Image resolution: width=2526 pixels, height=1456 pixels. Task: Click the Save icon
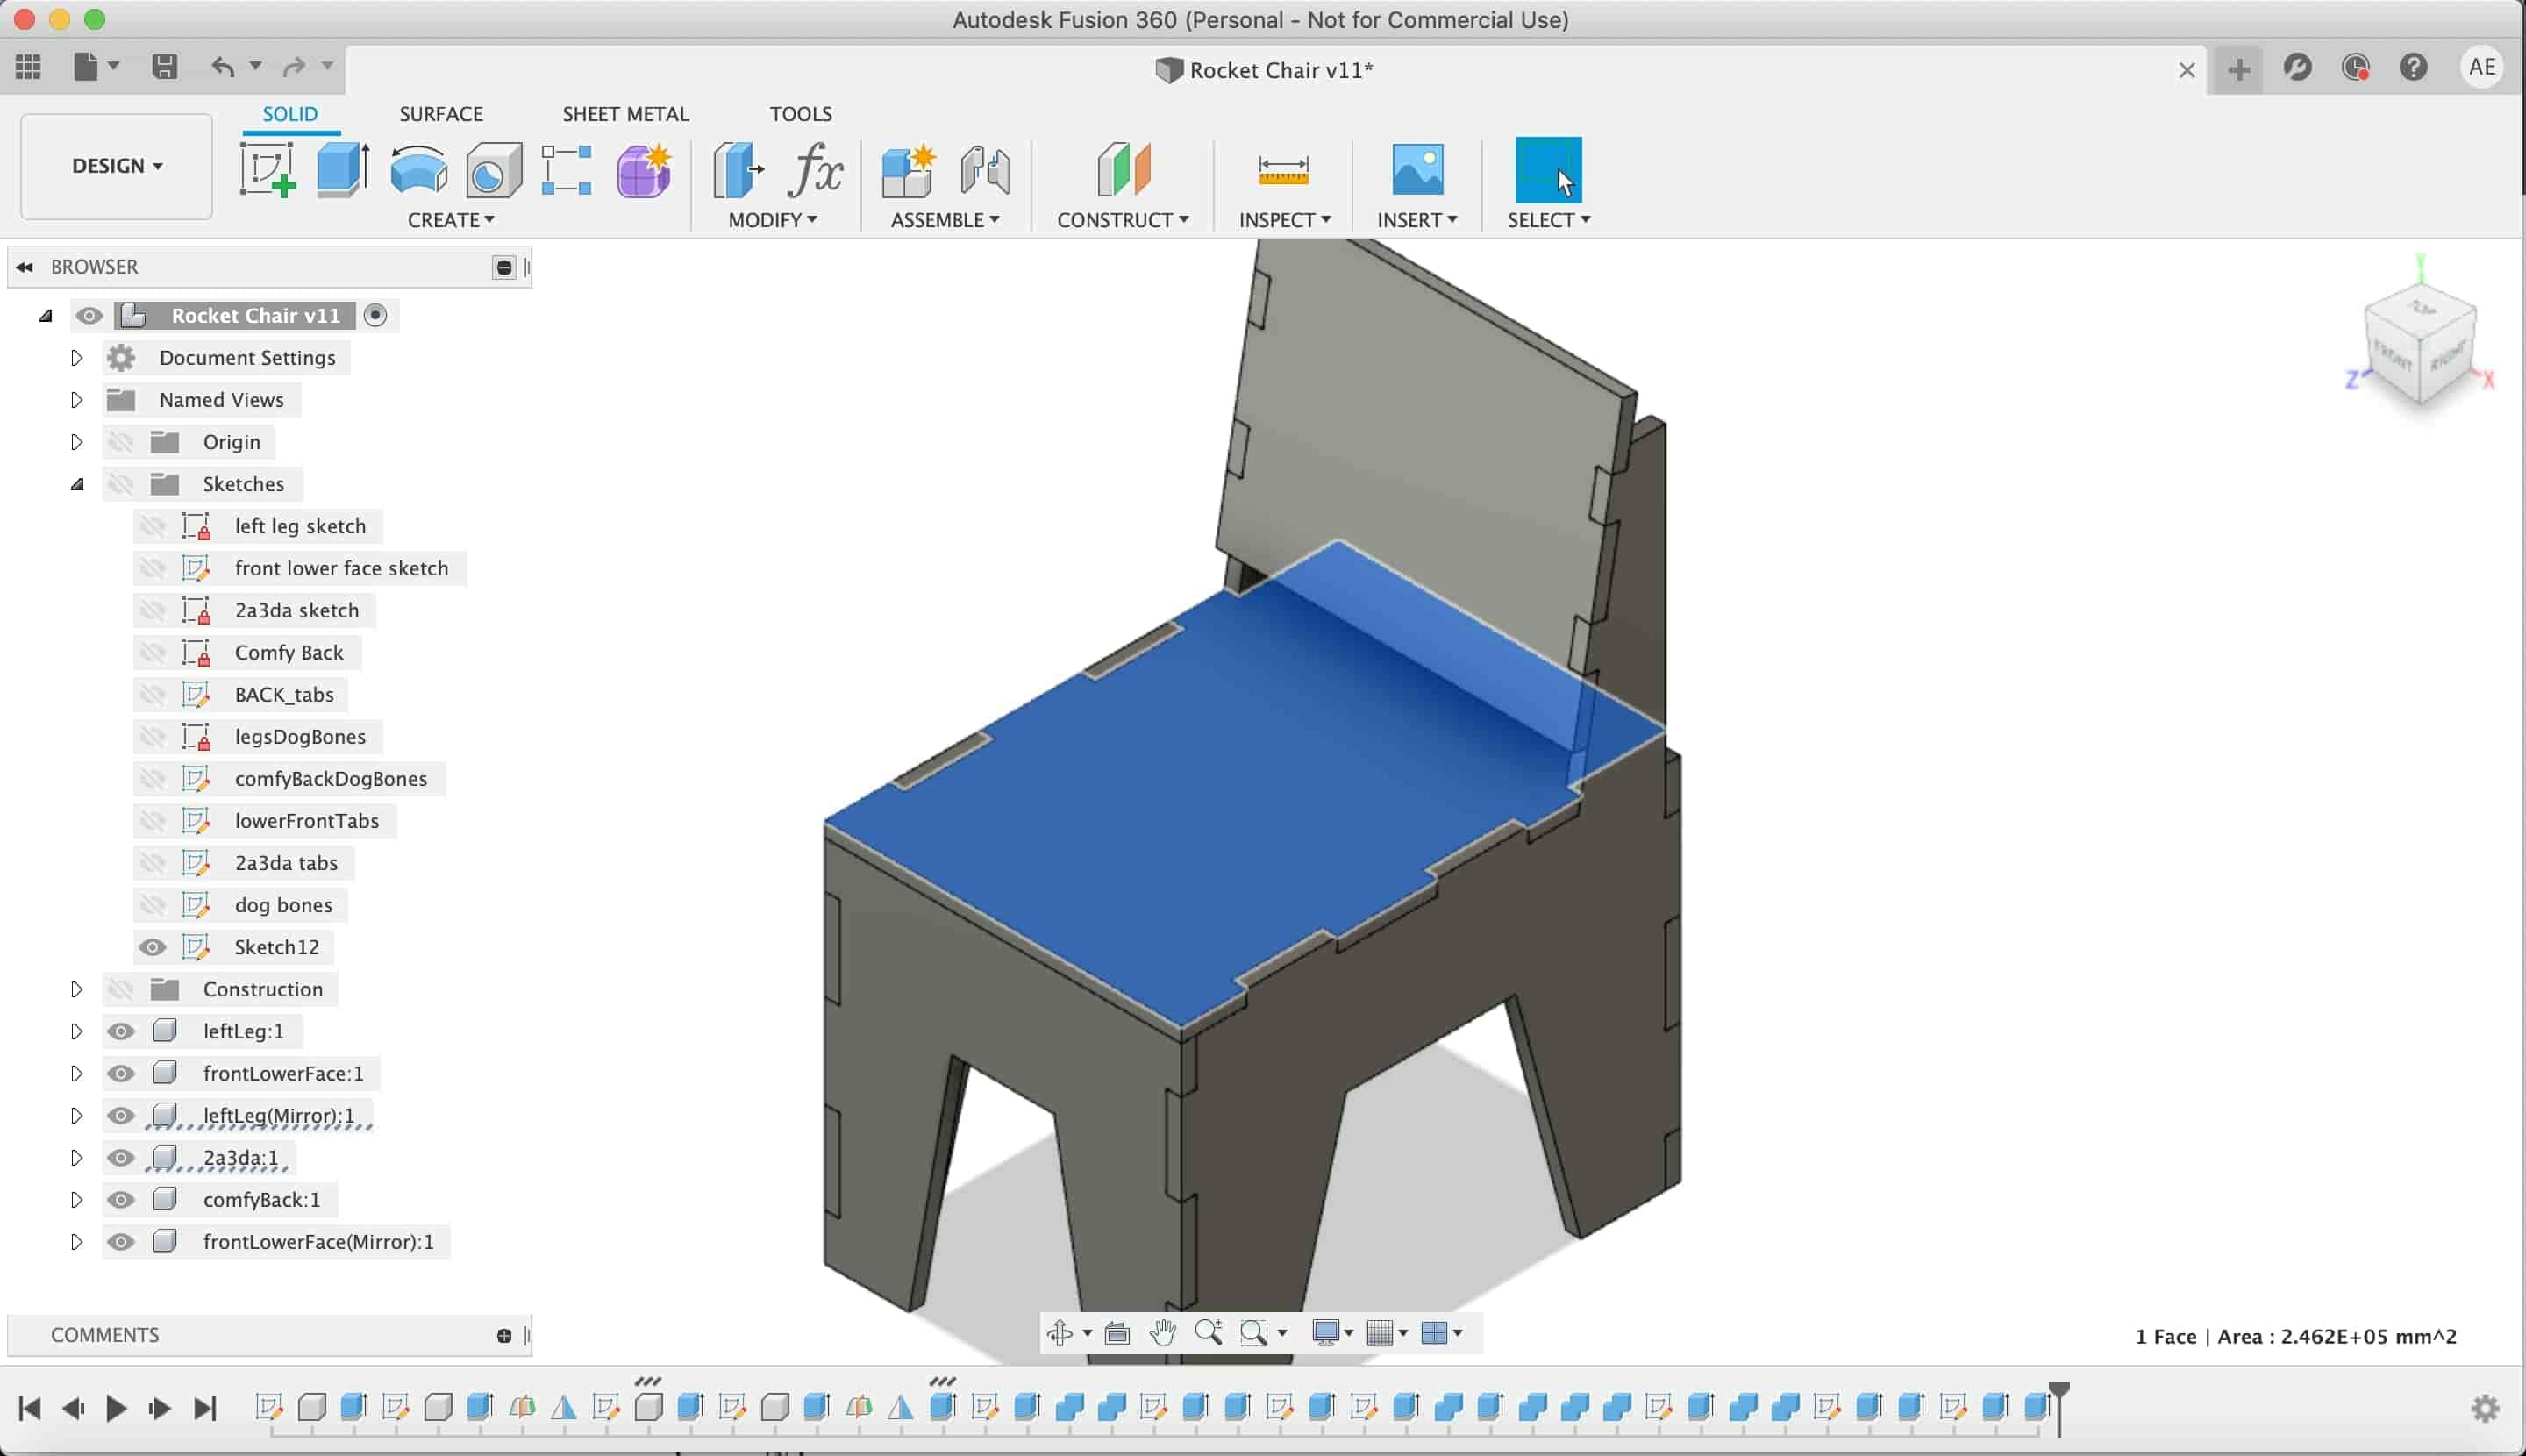pos(164,67)
